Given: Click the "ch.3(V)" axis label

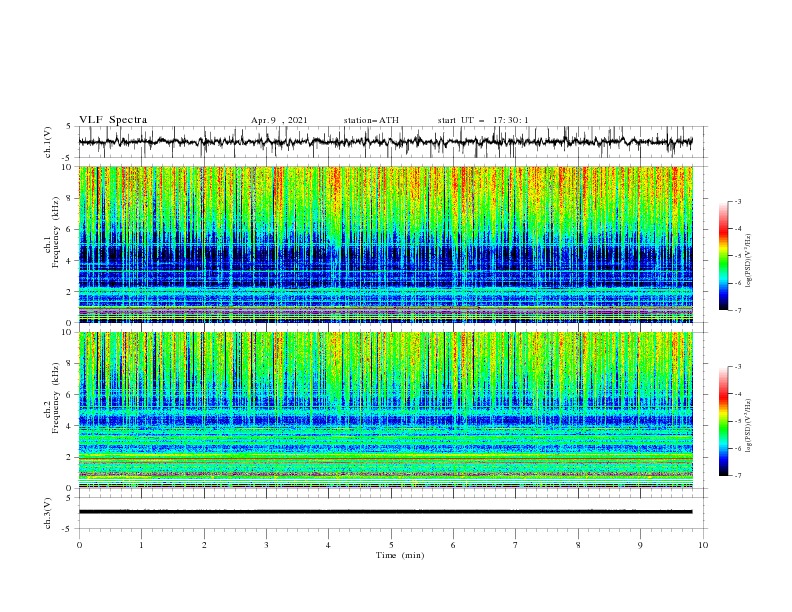Looking at the screenshot, I should (48, 513).
